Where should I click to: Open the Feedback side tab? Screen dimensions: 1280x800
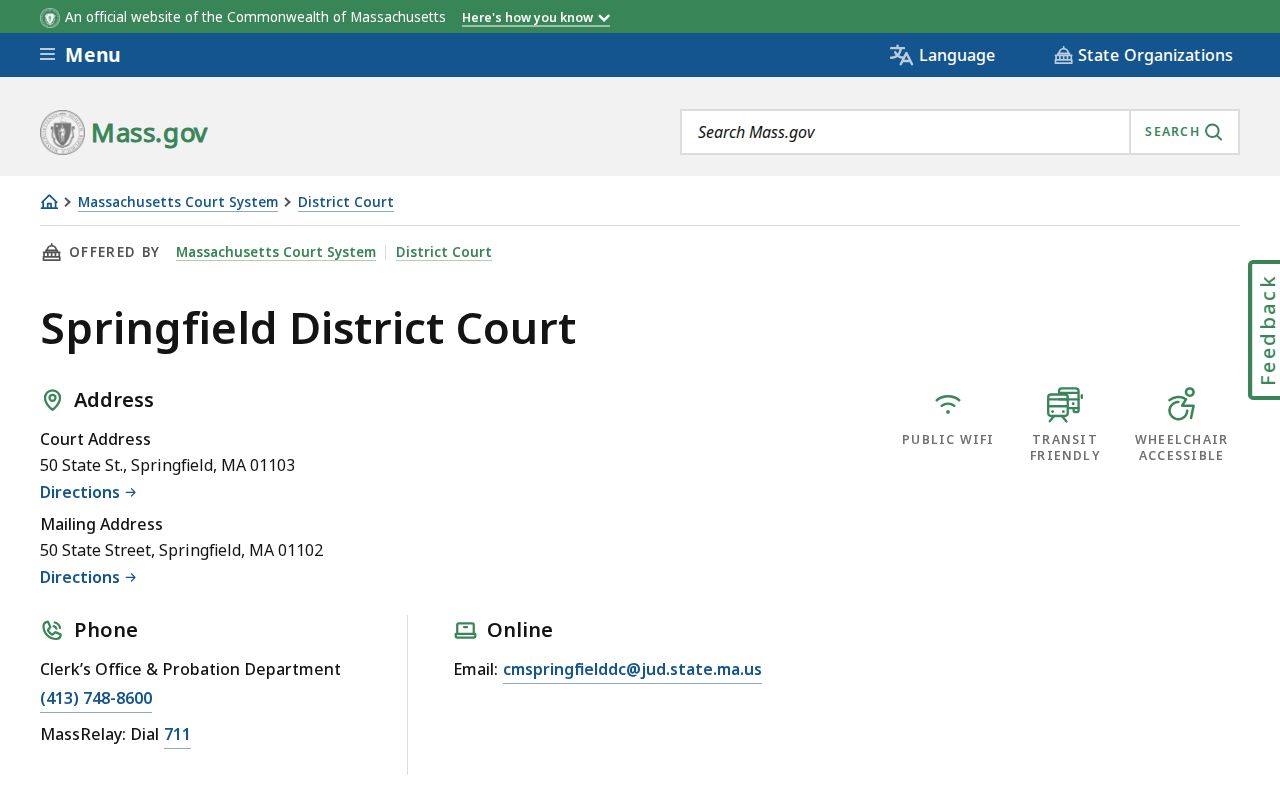(x=1265, y=330)
